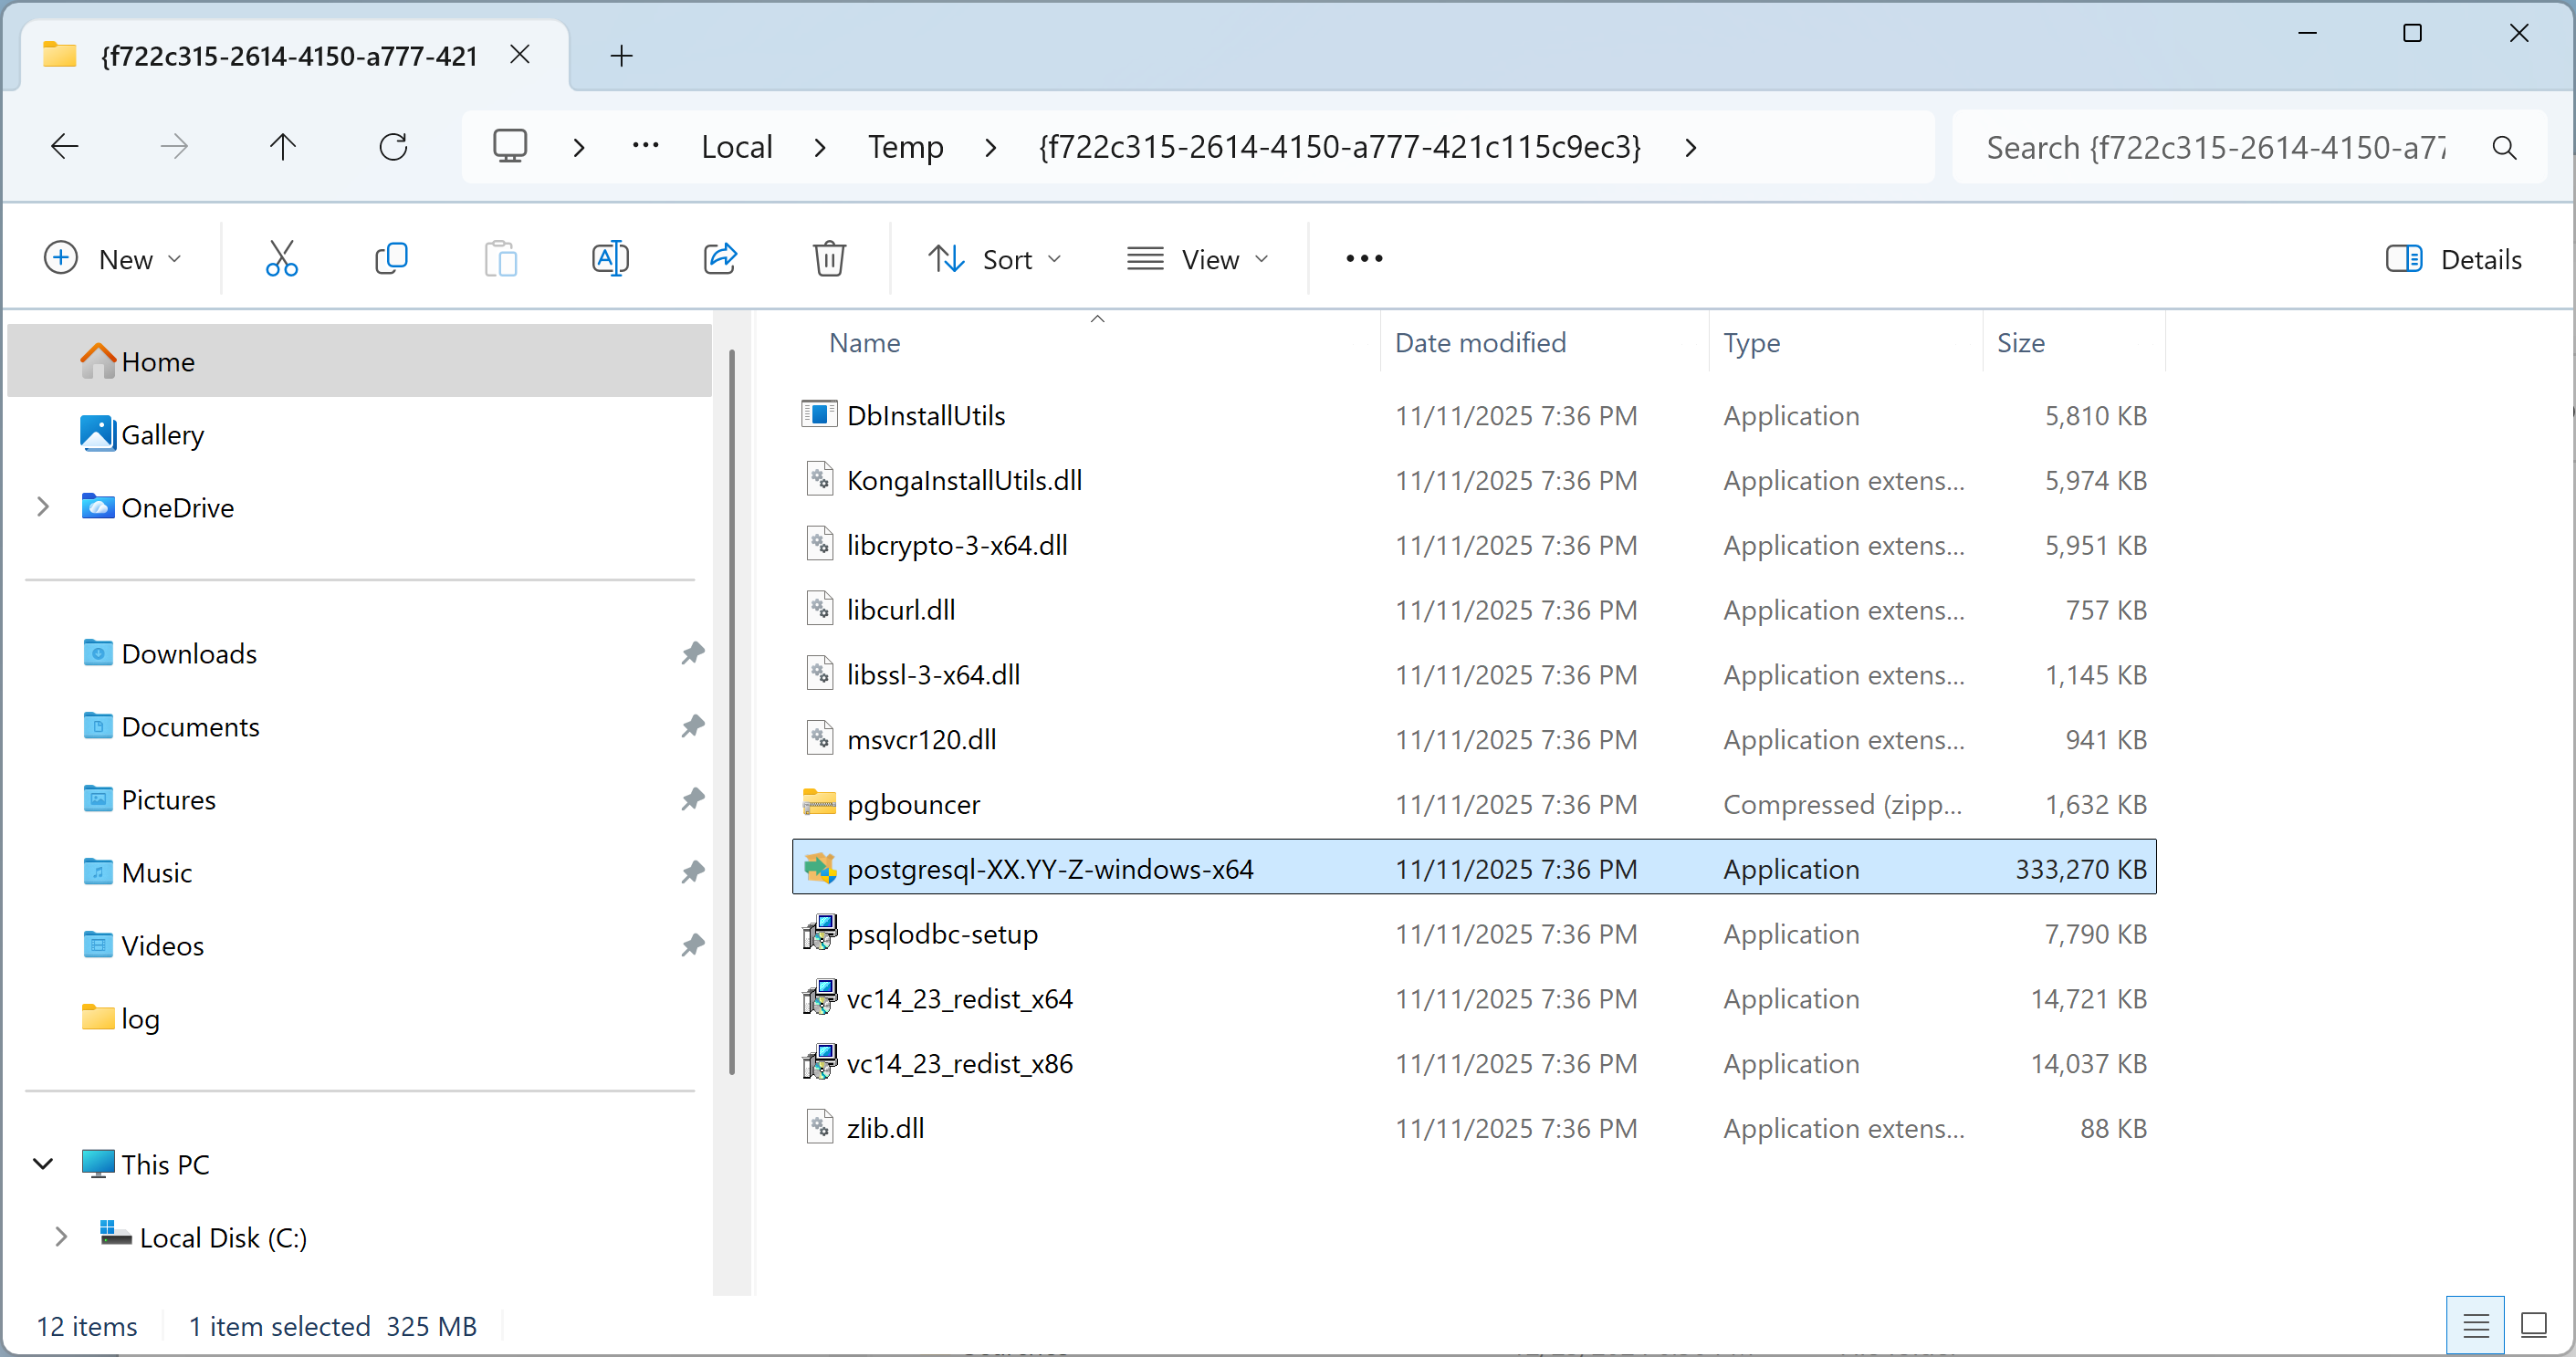Collapse the This PC tree node
The width and height of the screenshot is (2576, 1357).
click(43, 1164)
